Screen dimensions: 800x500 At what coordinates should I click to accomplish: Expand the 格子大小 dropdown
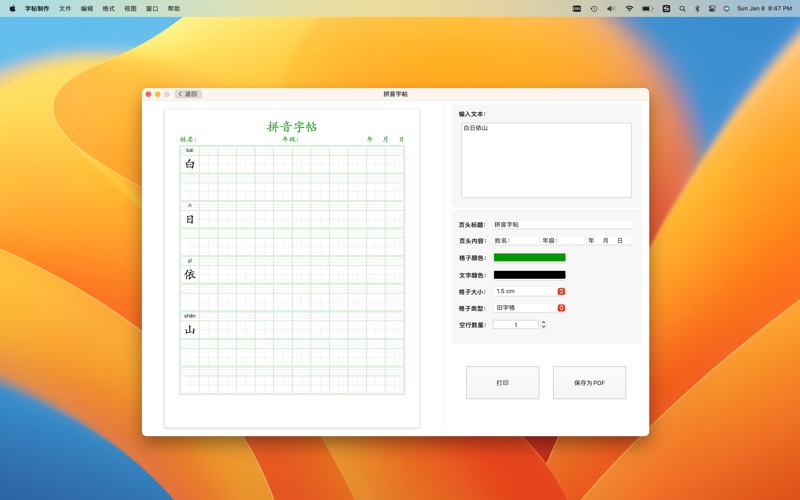561,291
